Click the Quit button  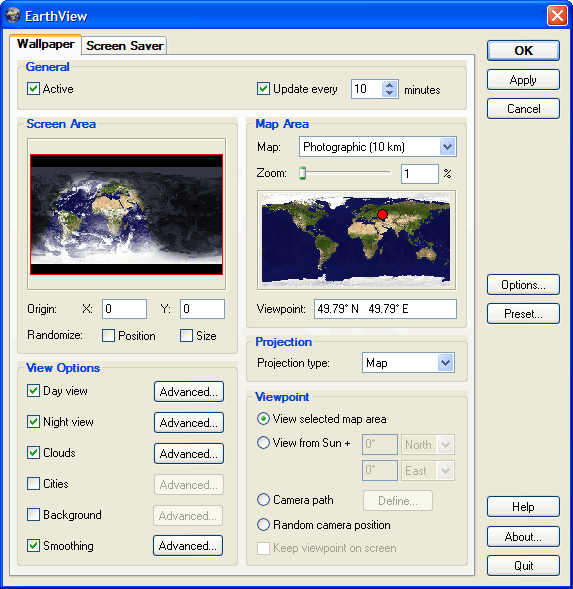click(x=523, y=566)
